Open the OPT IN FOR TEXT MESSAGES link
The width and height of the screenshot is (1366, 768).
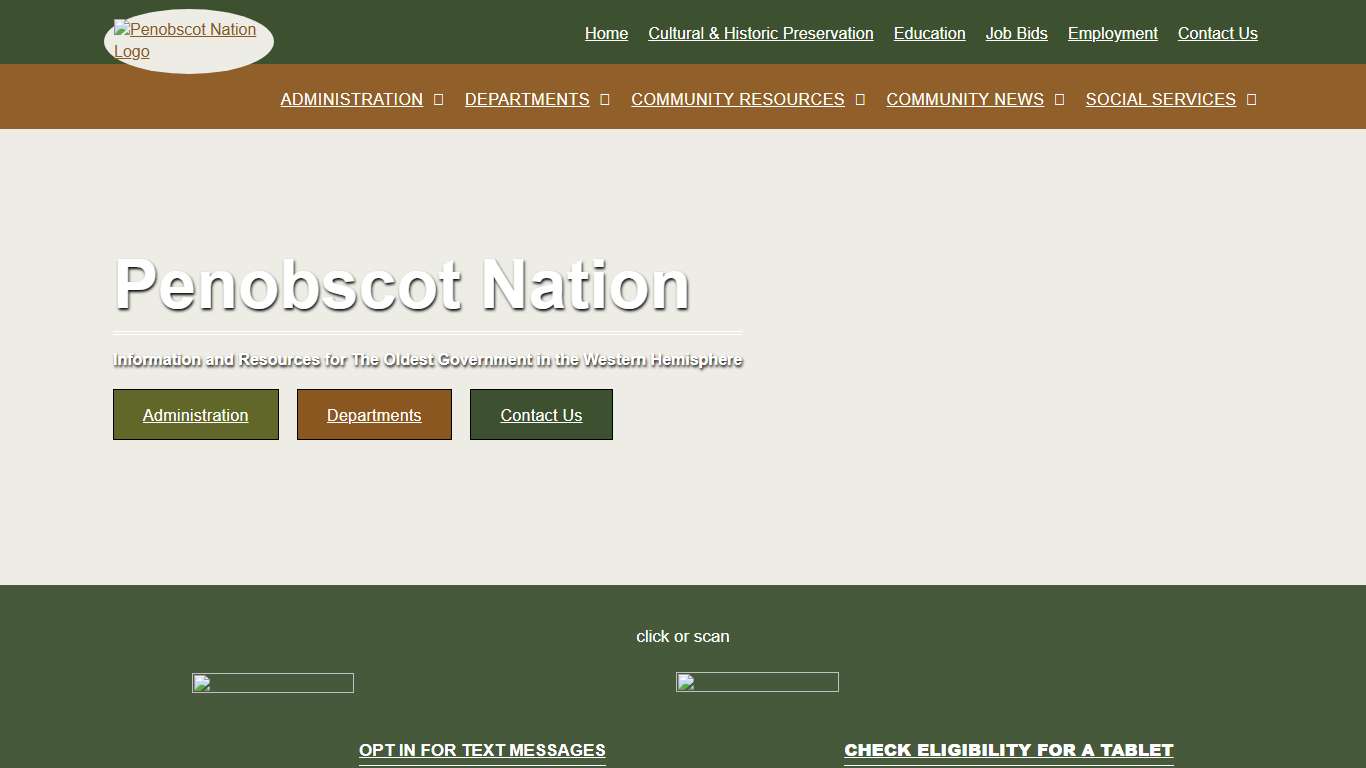[x=482, y=750]
